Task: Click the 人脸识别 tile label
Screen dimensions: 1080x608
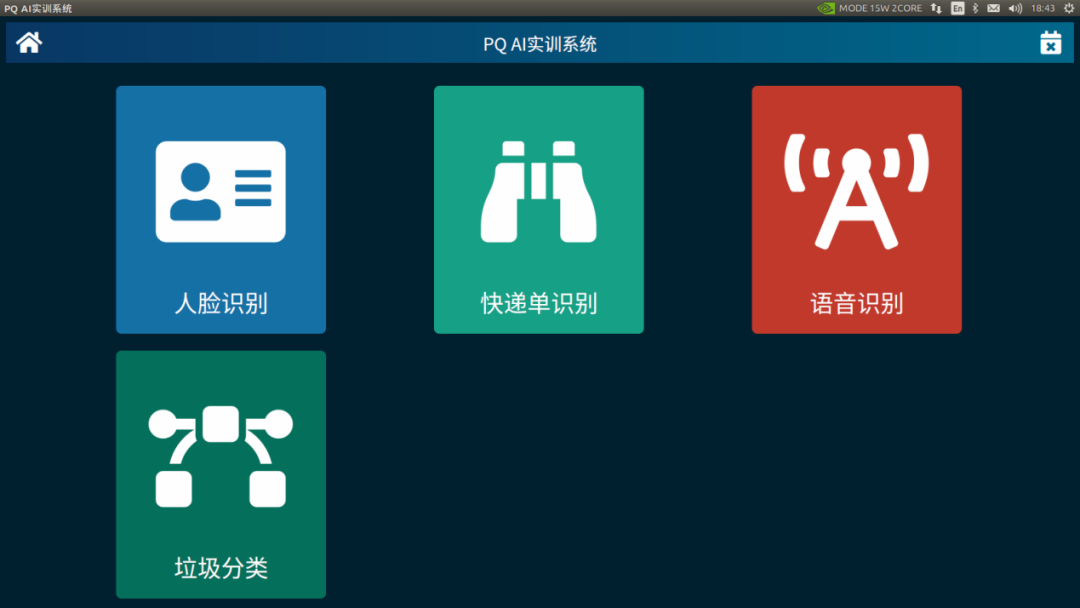Action: (220, 304)
